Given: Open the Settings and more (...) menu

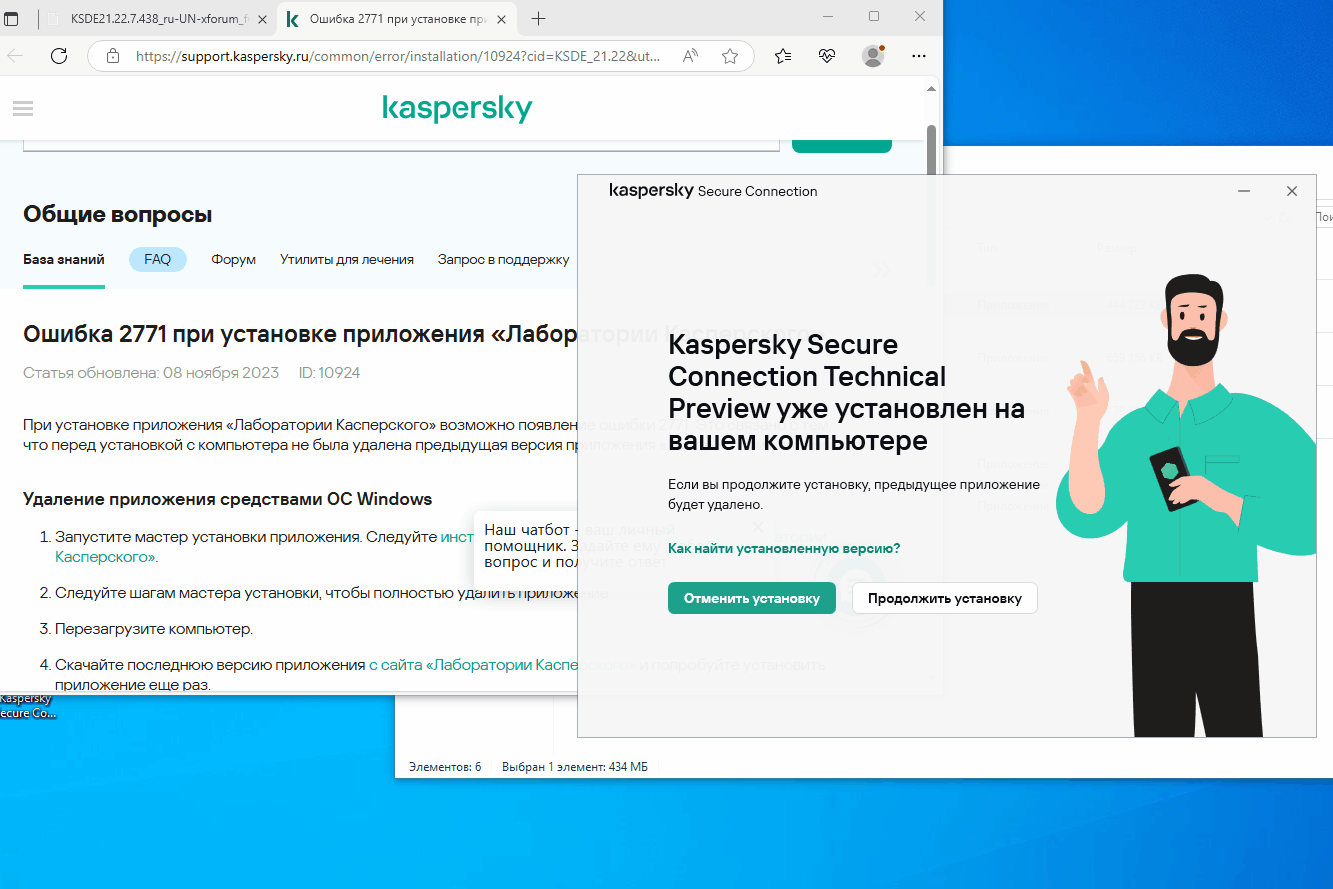Looking at the screenshot, I should tap(919, 56).
